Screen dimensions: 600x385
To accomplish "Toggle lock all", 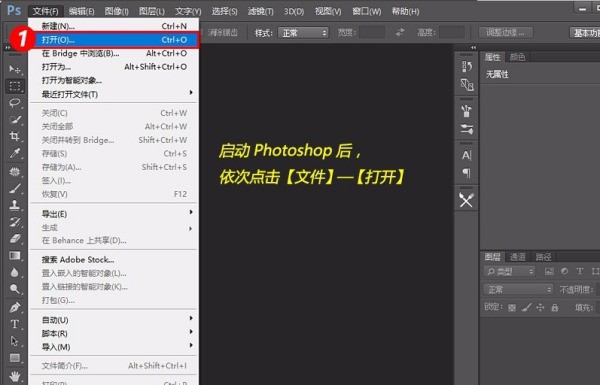I will pos(555,307).
